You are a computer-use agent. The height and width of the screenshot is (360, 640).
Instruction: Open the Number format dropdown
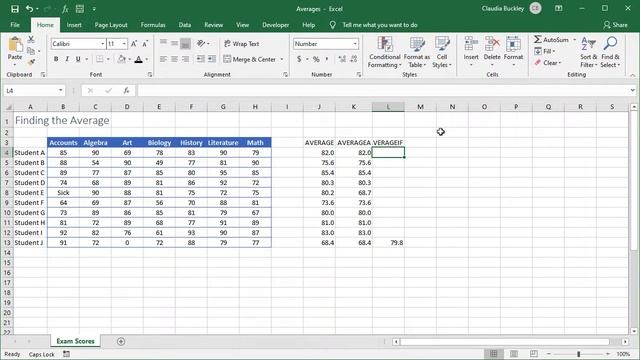[x=355, y=44]
